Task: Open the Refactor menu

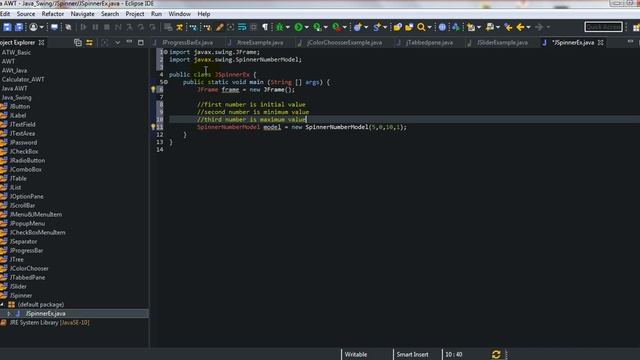Action: pos(53,14)
